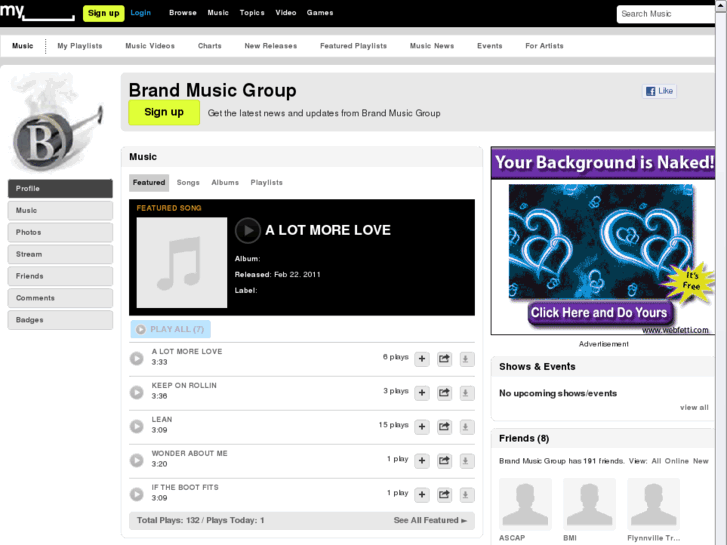Click the site logo in header

pos(37,12)
